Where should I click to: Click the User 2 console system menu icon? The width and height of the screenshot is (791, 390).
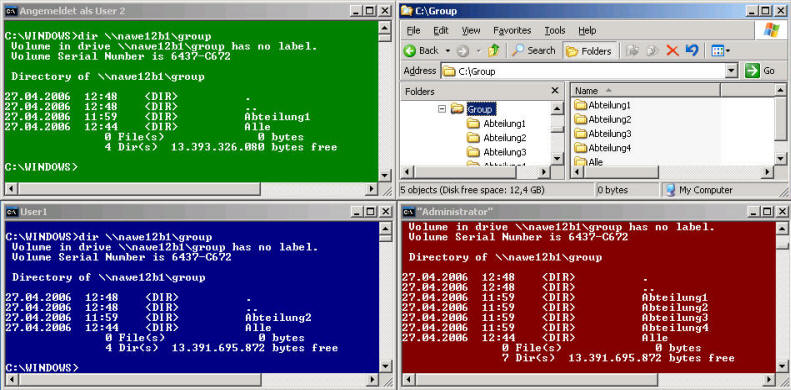(11, 11)
